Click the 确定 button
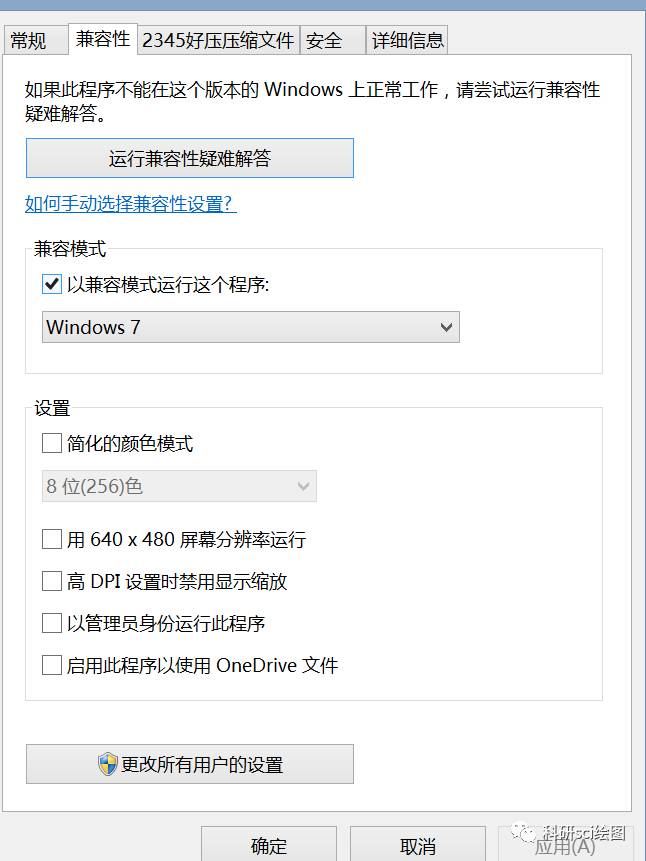This screenshot has width=646, height=861. pos(269,846)
